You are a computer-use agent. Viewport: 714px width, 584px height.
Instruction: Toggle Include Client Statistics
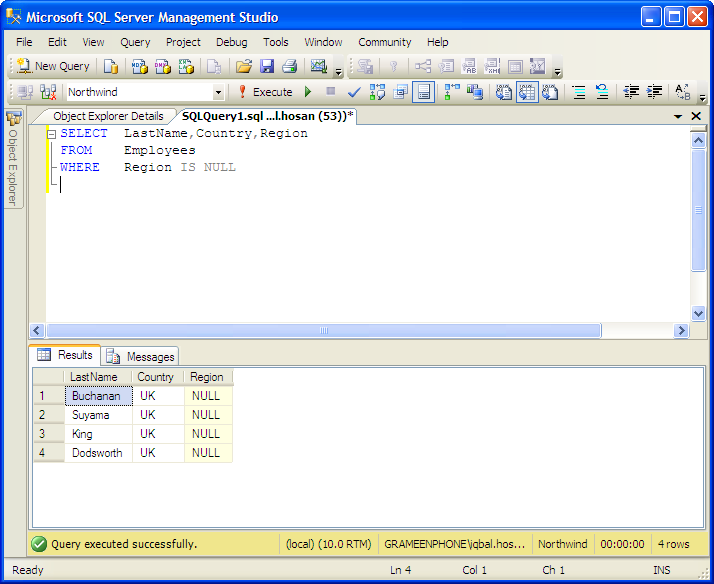click(x=475, y=92)
